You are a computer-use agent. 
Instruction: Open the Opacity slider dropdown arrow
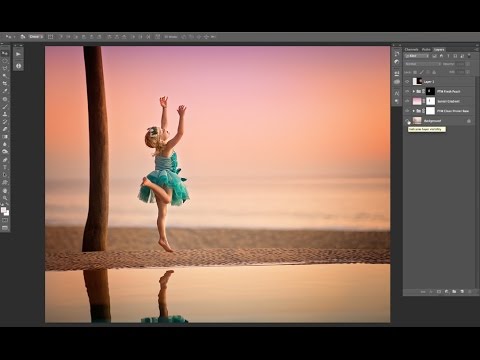(x=468, y=64)
